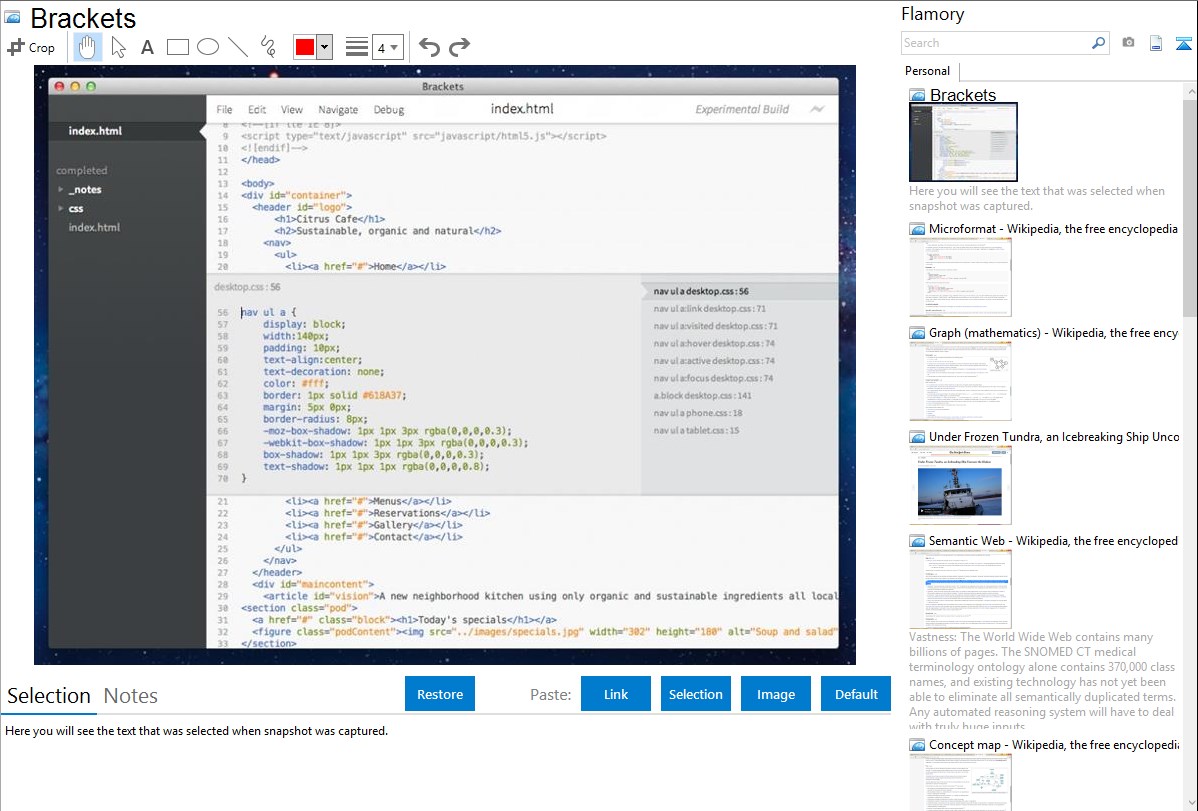Open the Personal tab
Image resolution: width=1198 pixels, height=811 pixels.
(x=927, y=71)
